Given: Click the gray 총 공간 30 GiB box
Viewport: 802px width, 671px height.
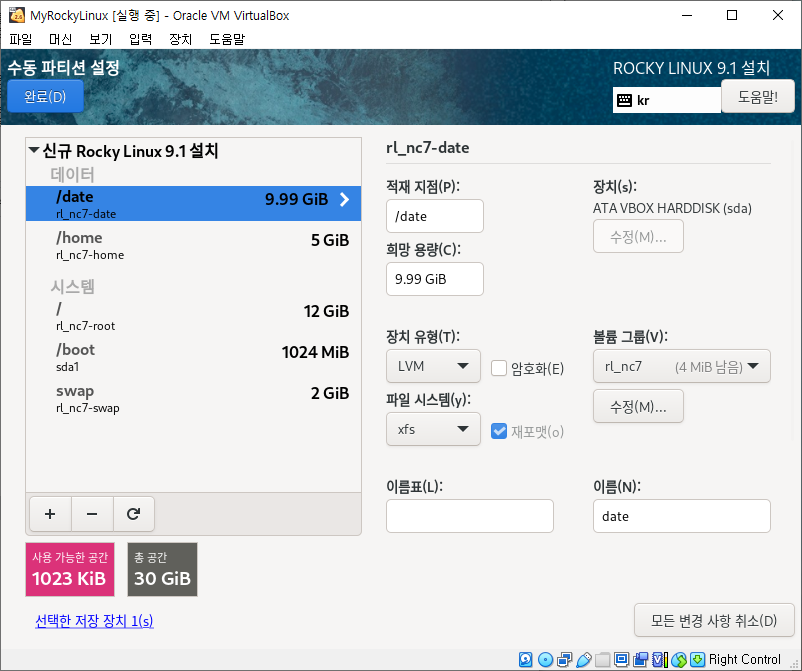Looking at the screenshot, I should click(162, 570).
